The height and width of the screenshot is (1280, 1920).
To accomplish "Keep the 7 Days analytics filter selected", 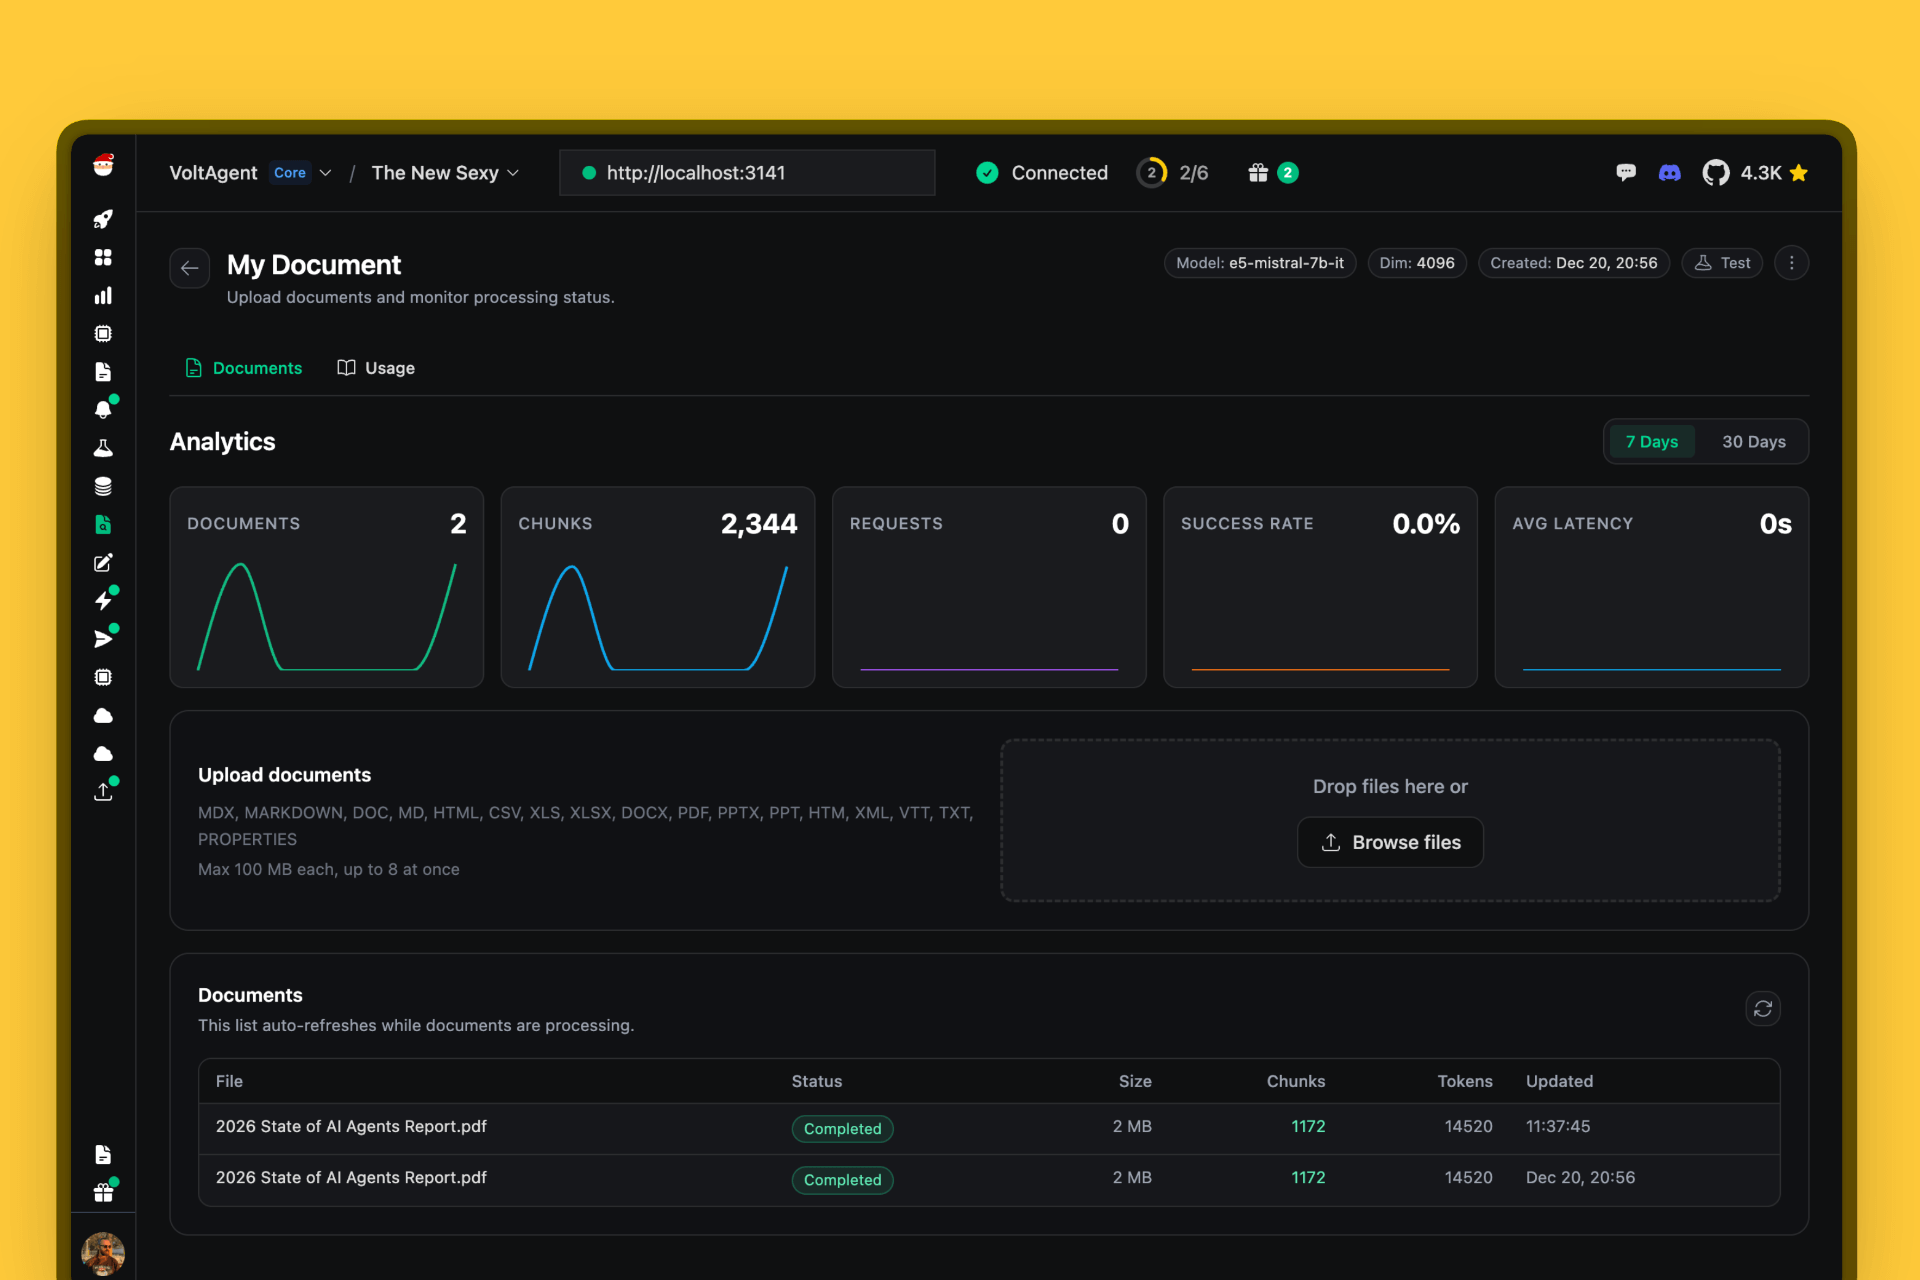I will [x=1652, y=441].
